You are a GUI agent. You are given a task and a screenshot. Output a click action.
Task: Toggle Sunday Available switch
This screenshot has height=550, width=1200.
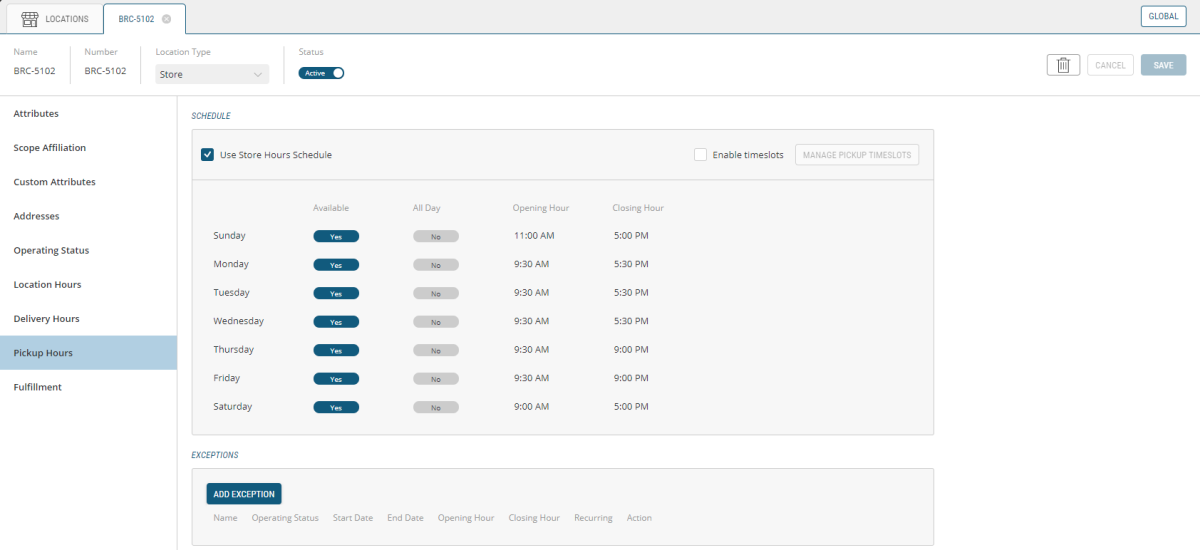click(x=336, y=237)
